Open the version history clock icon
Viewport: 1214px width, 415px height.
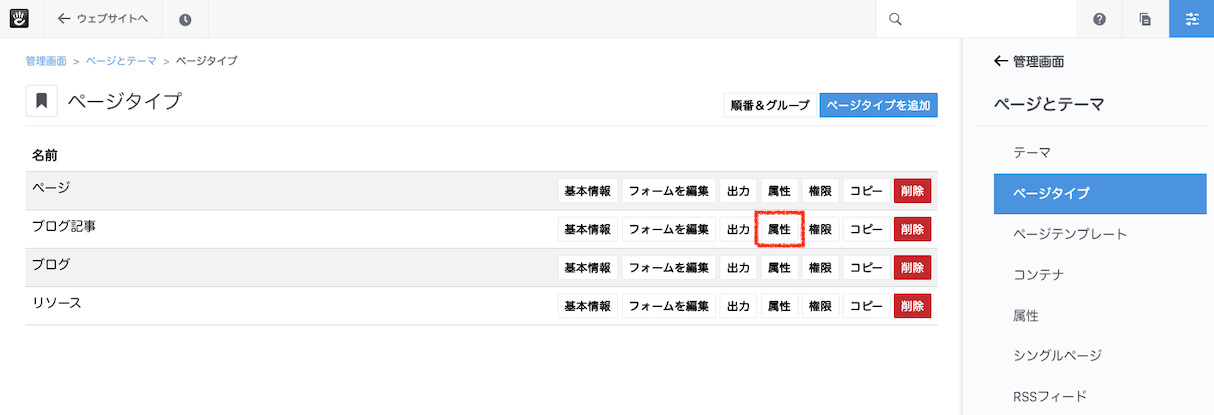(x=186, y=19)
